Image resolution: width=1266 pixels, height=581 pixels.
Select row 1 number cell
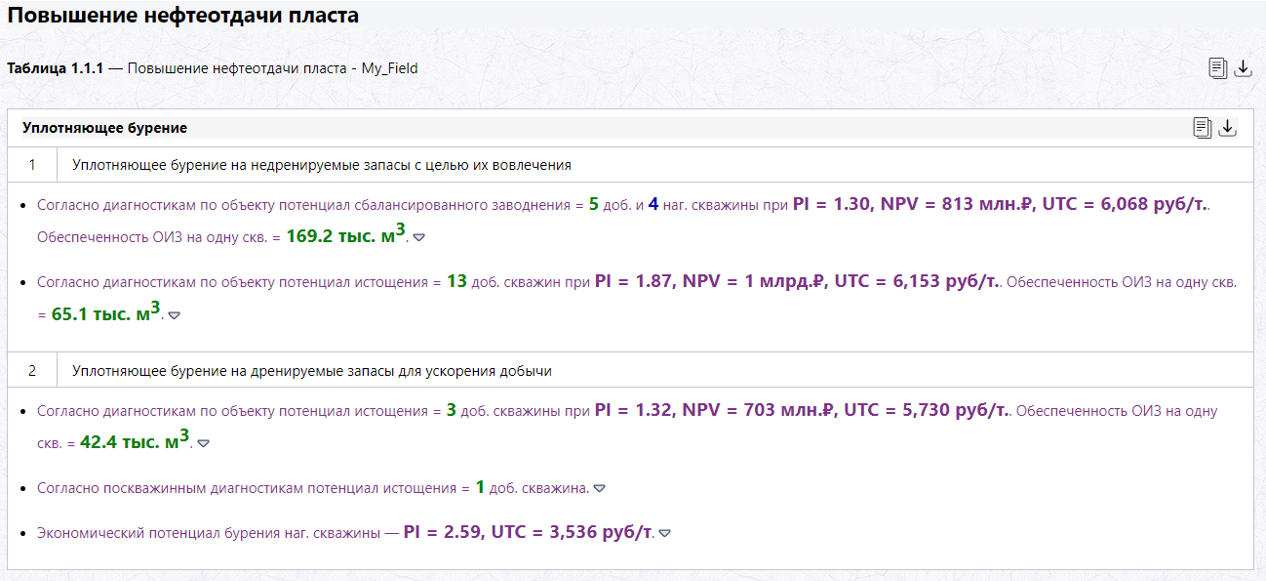[32, 164]
